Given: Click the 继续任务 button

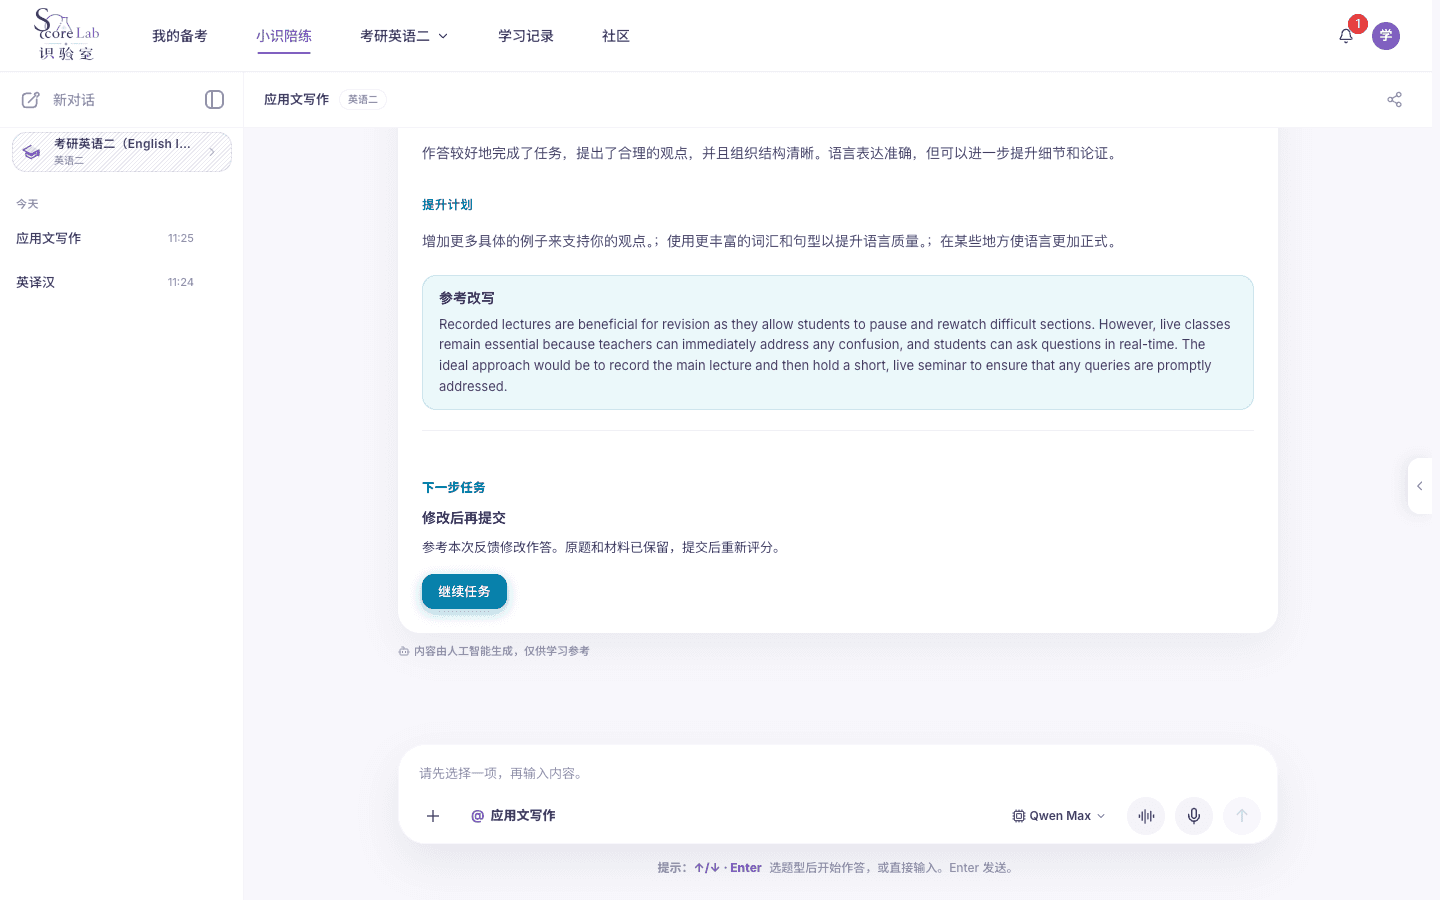Looking at the screenshot, I should click(x=464, y=591).
